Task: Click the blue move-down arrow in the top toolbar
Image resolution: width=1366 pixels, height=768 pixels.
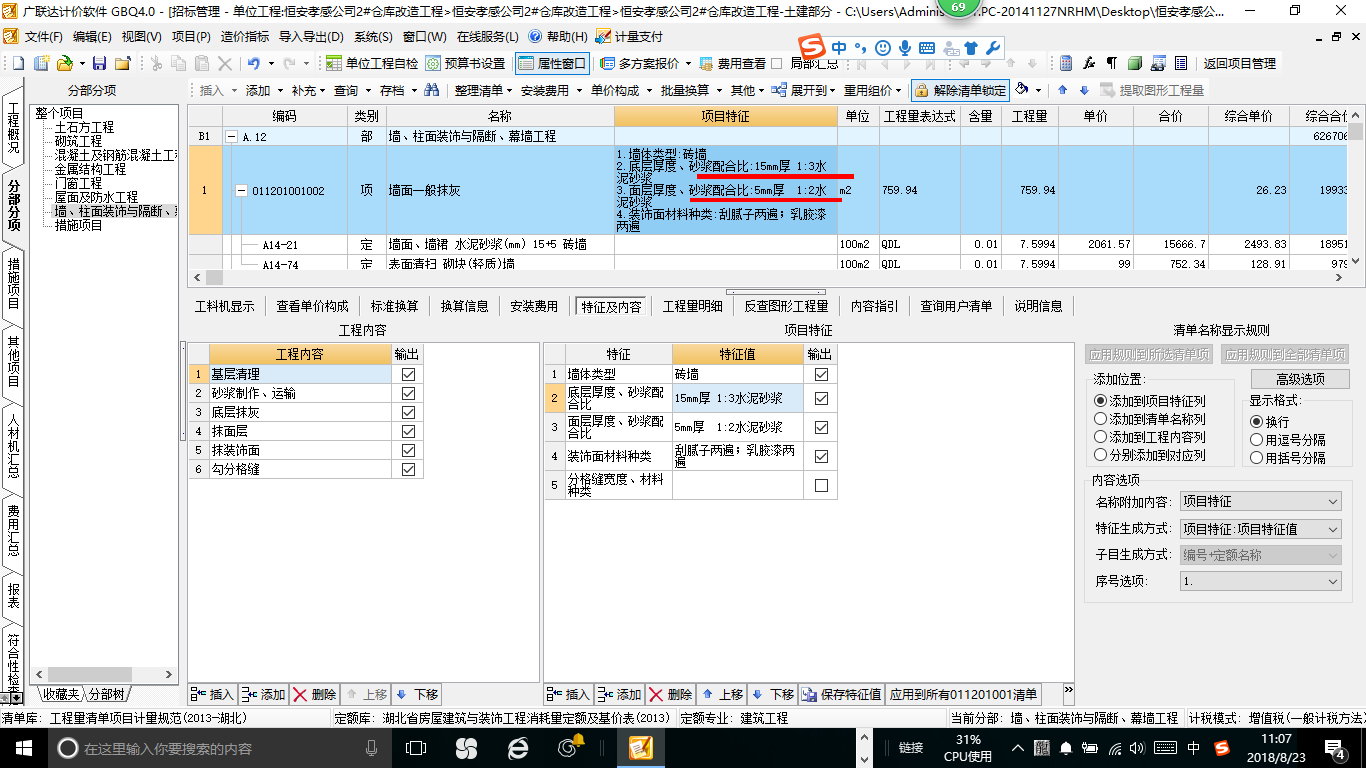Action: [x=1084, y=90]
